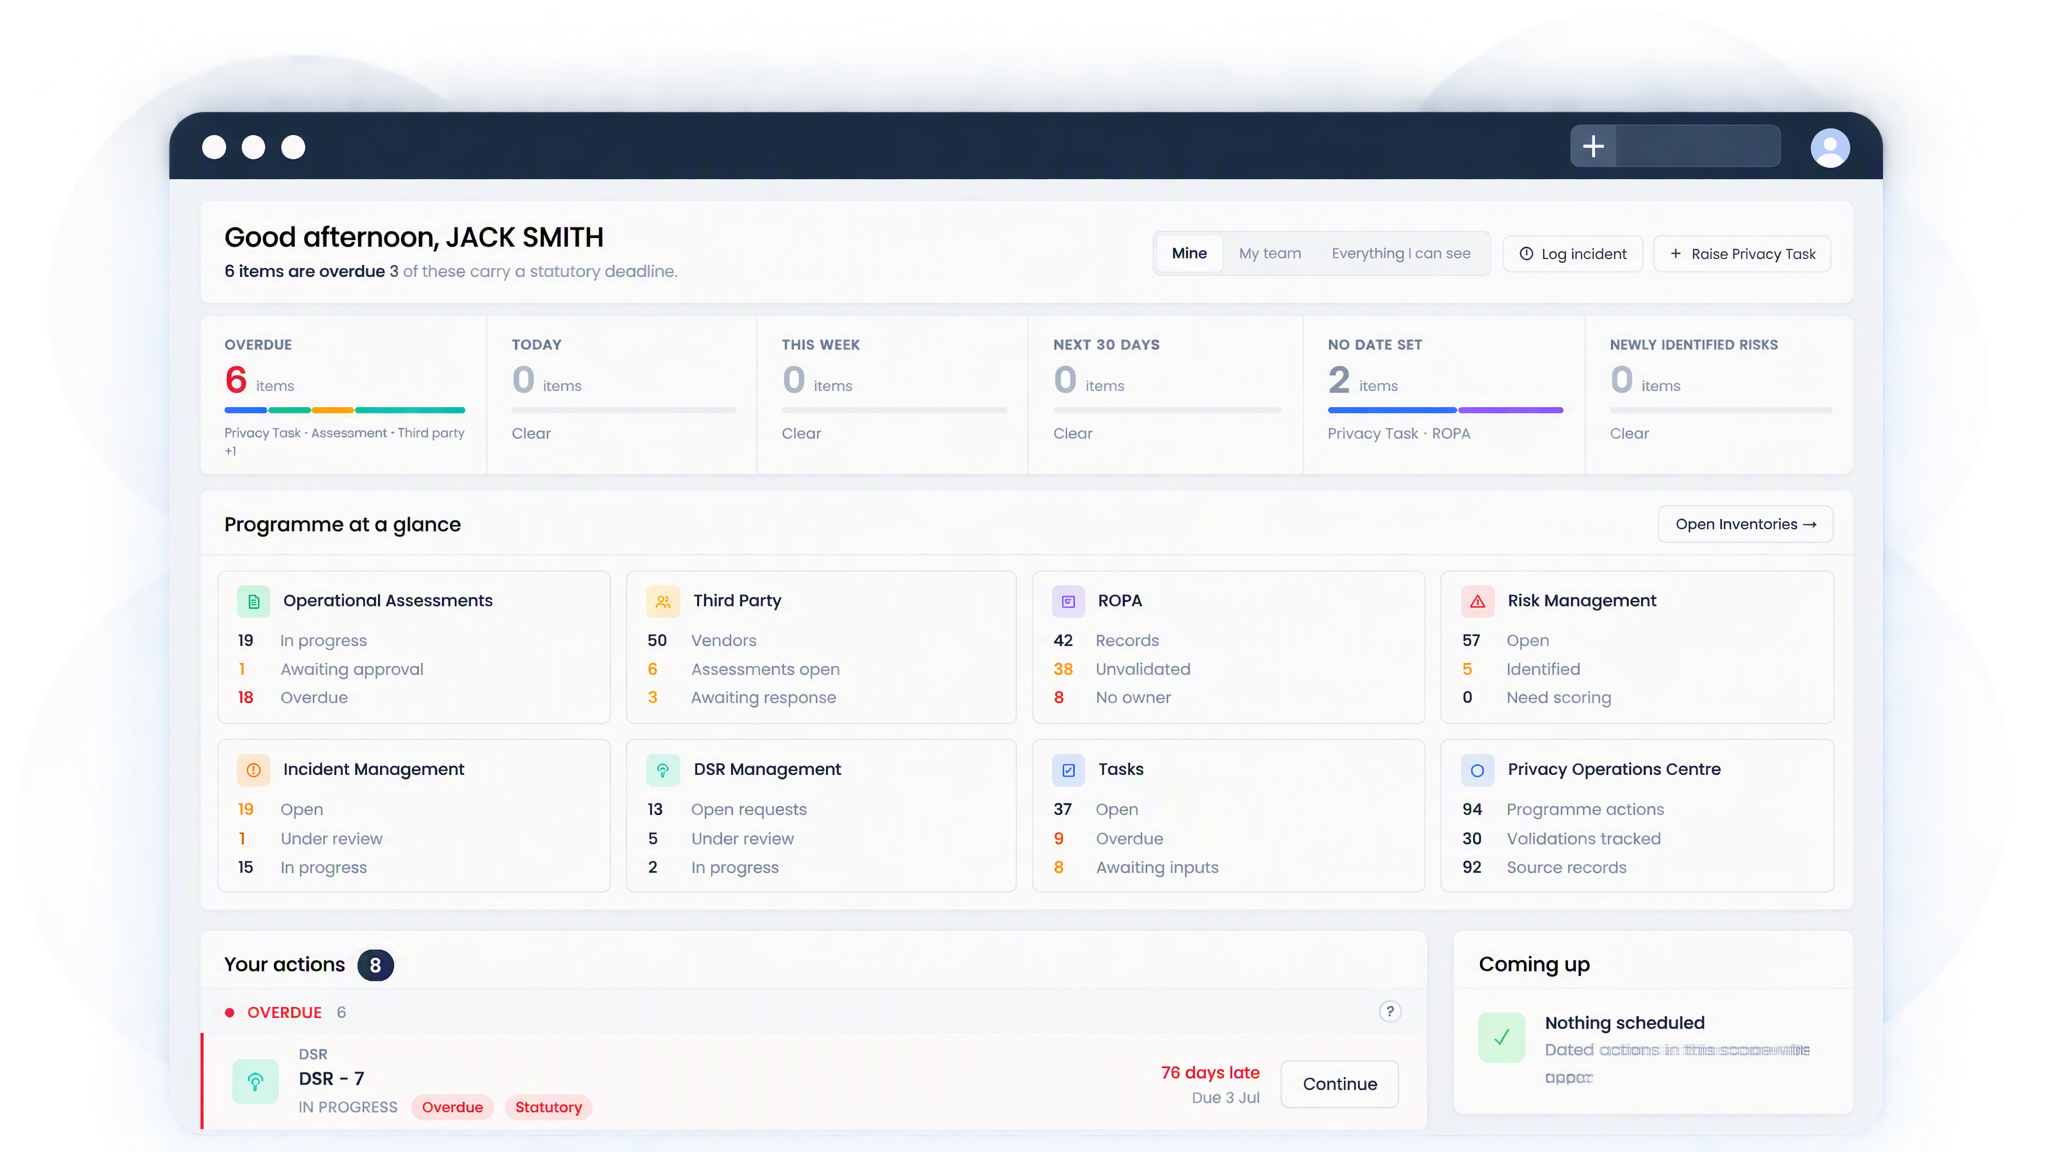Switch to Everything I can see
The width and height of the screenshot is (2048, 1152).
click(x=1401, y=253)
